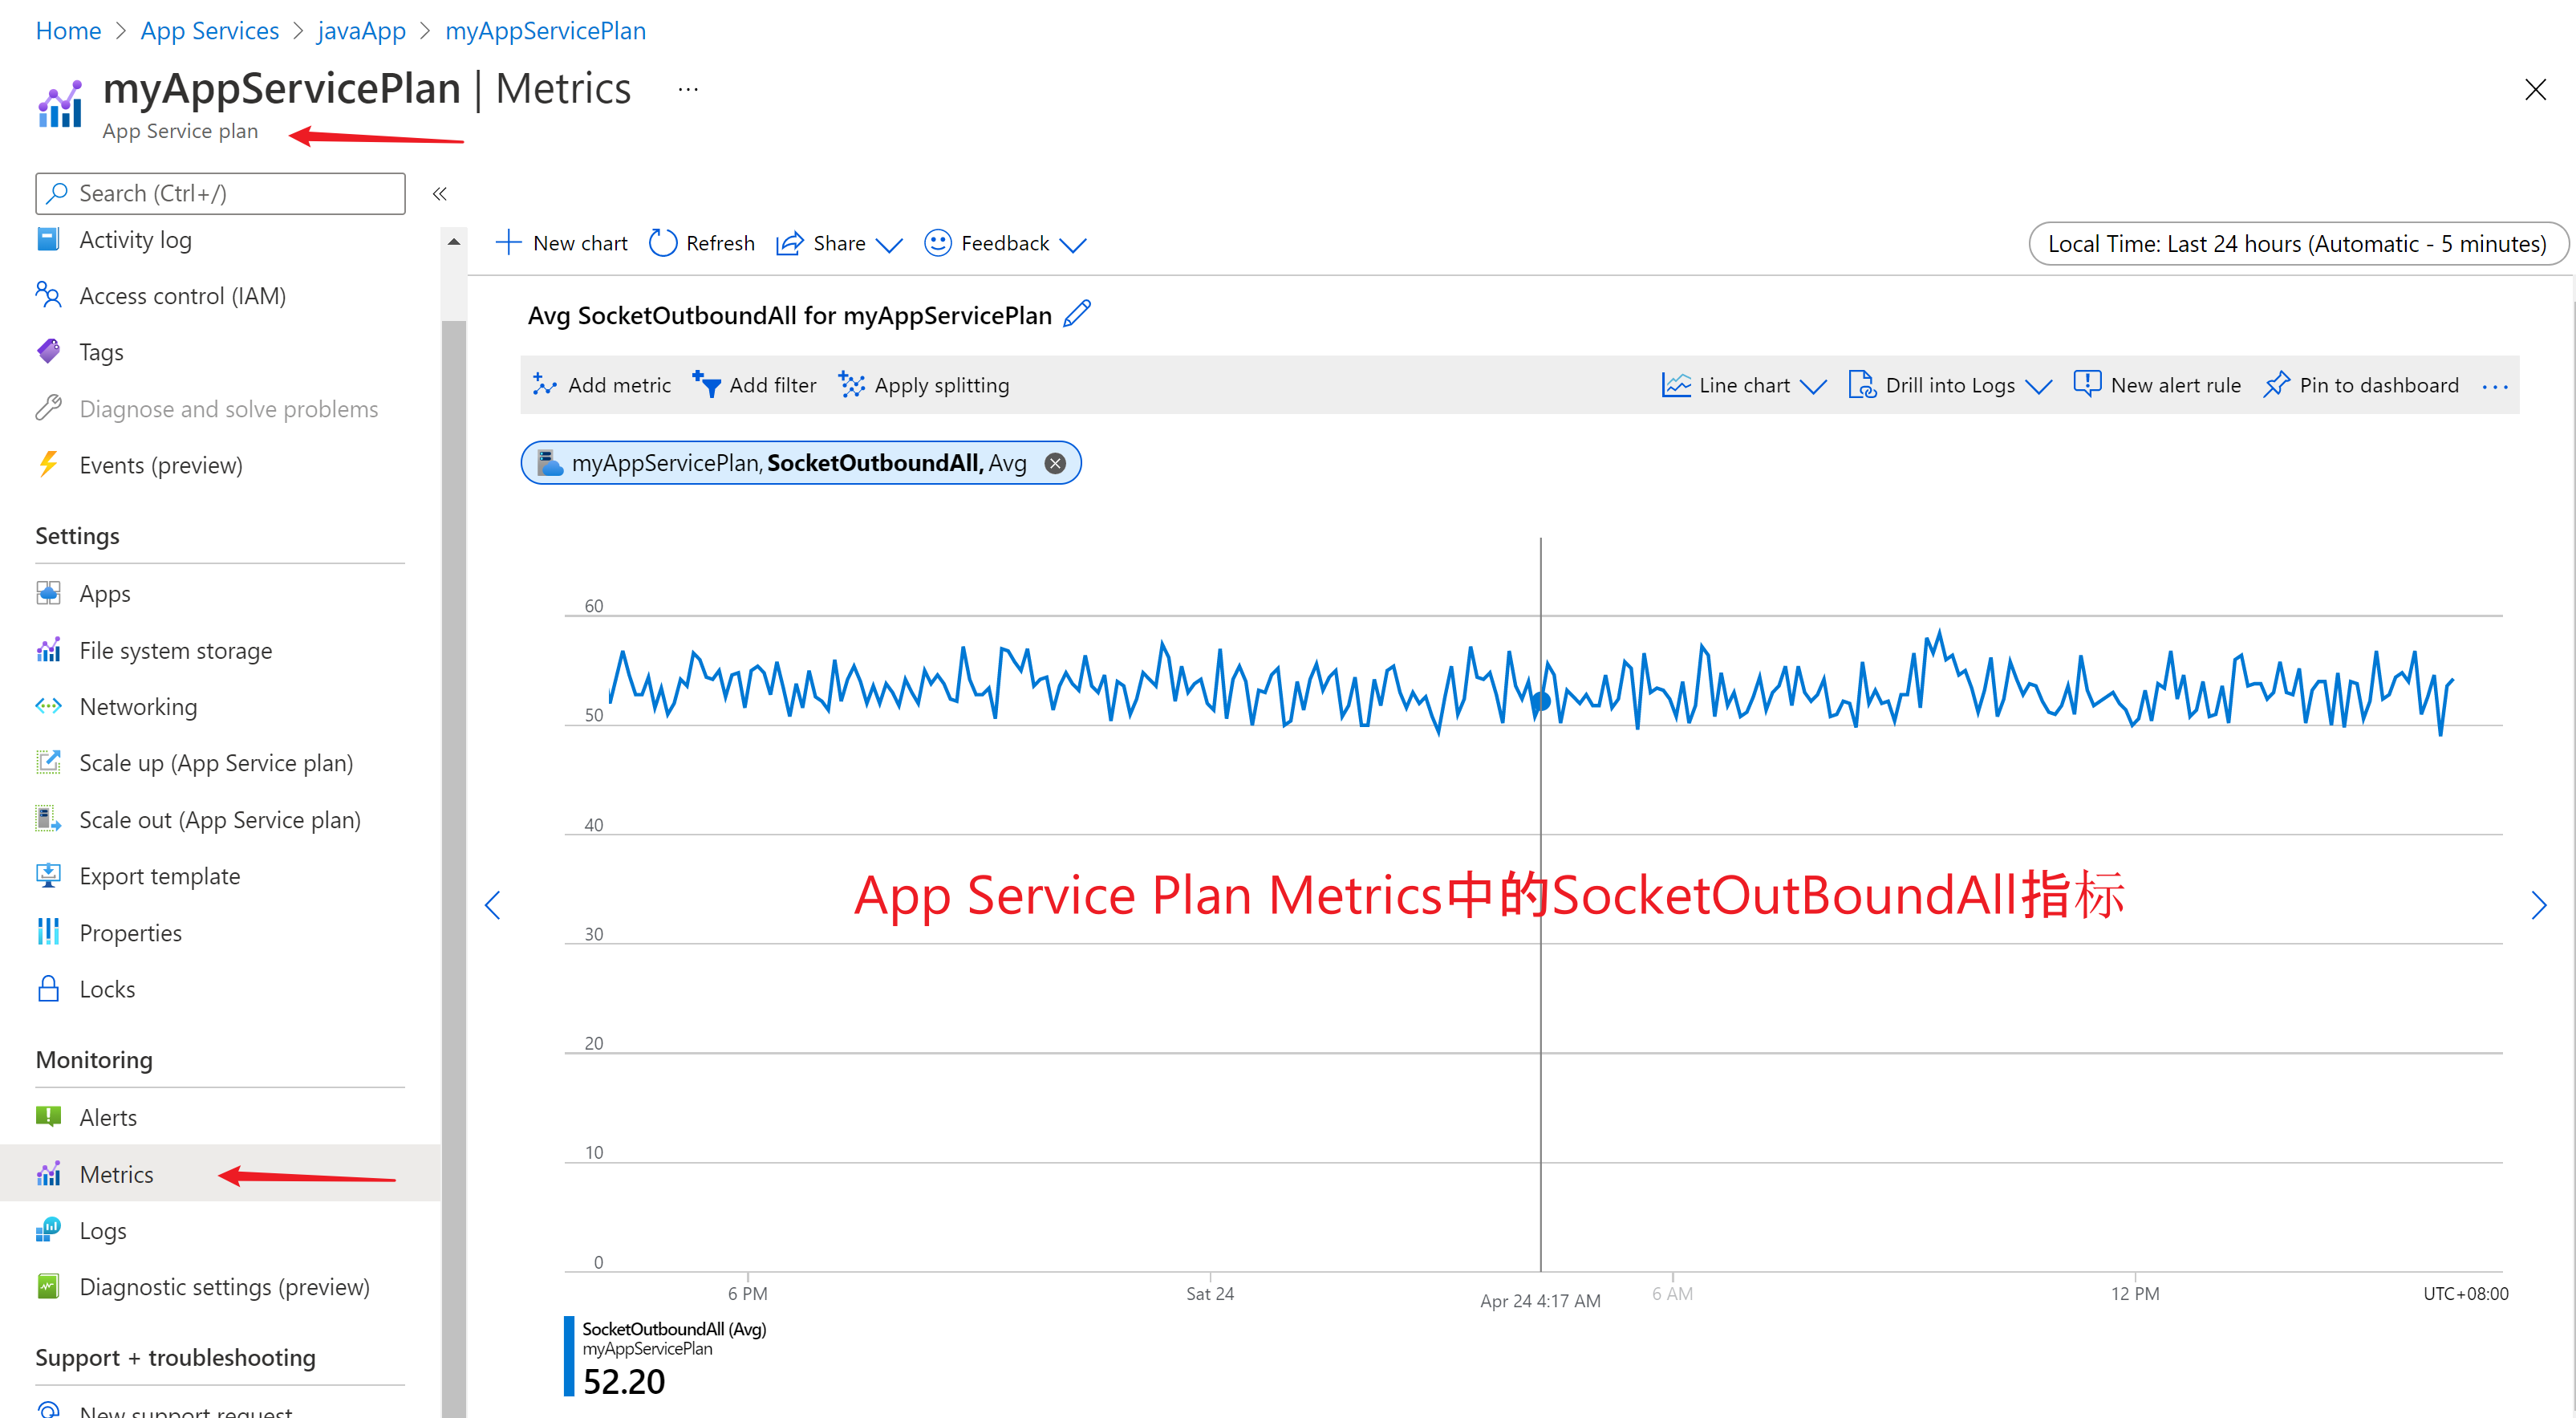Click Pin to dashboard pin icon
Screen dimensions: 2576x1418
click(2275, 385)
